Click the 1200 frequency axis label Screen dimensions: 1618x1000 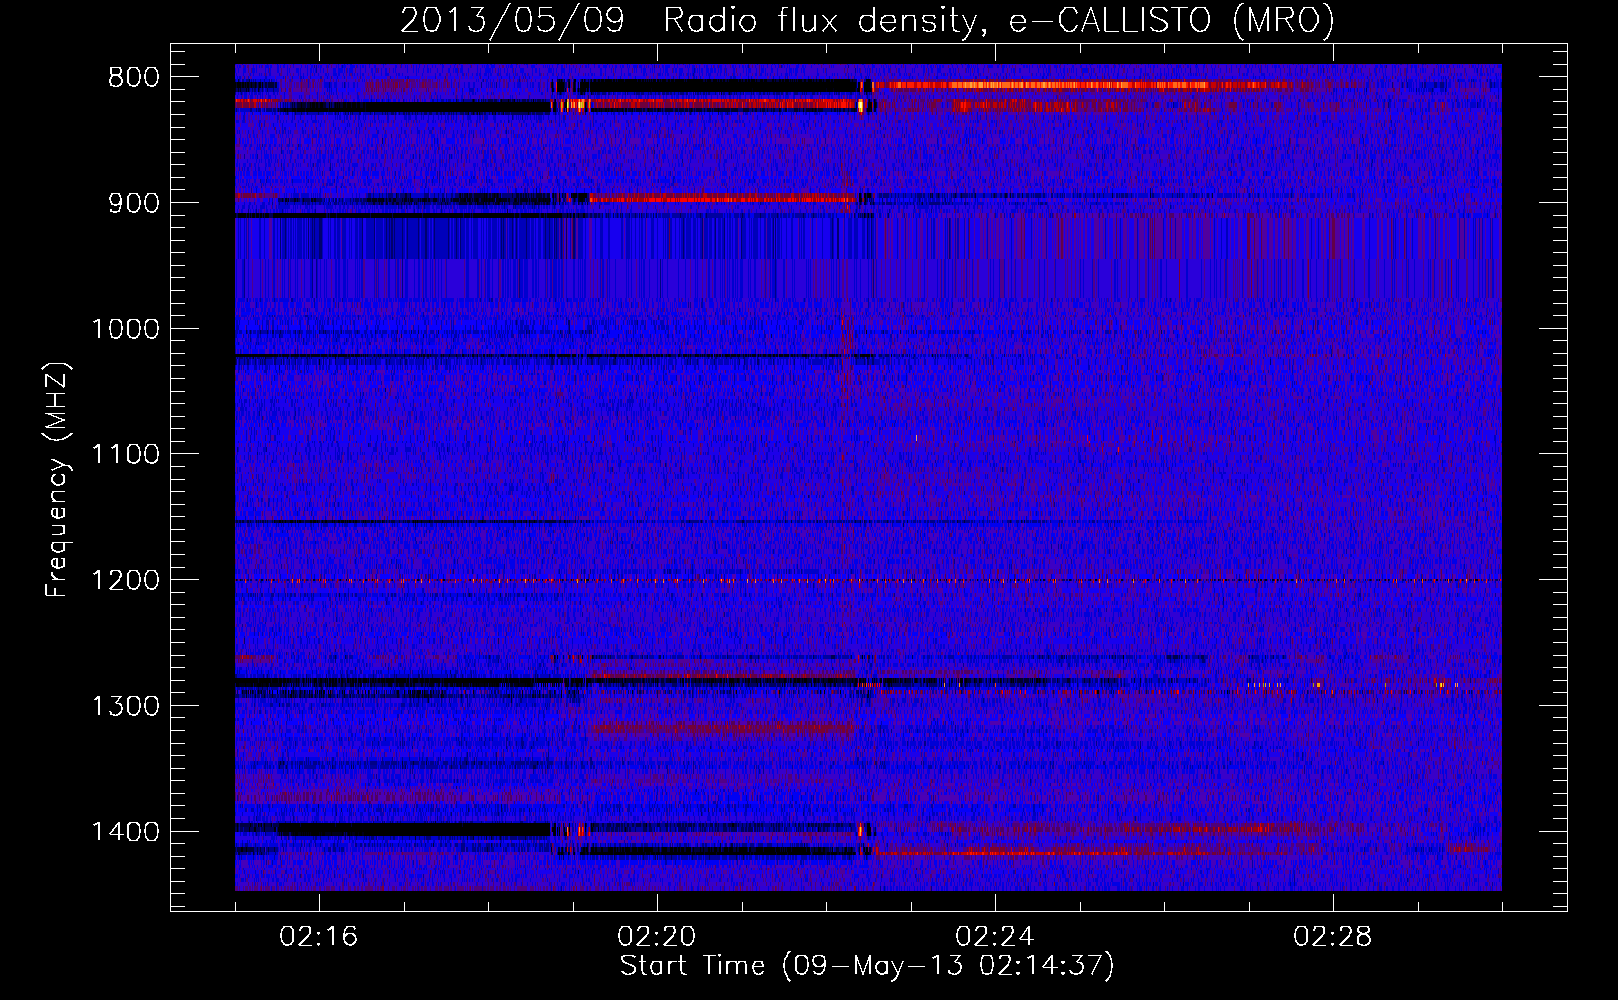click(125, 581)
